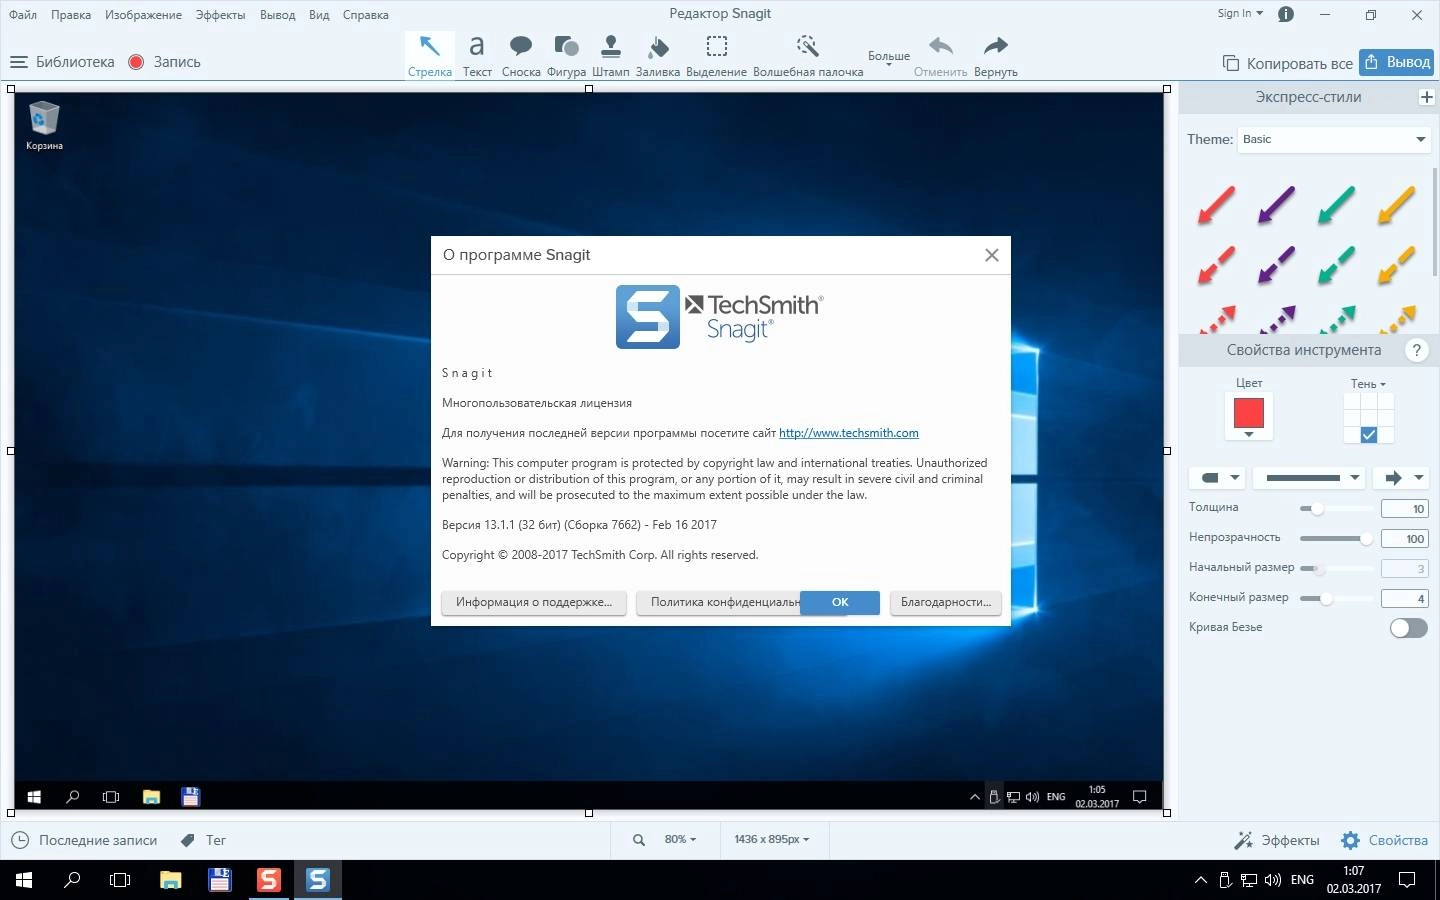Open the info icon next to Sign In
1440x900 pixels.
point(1286,14)
